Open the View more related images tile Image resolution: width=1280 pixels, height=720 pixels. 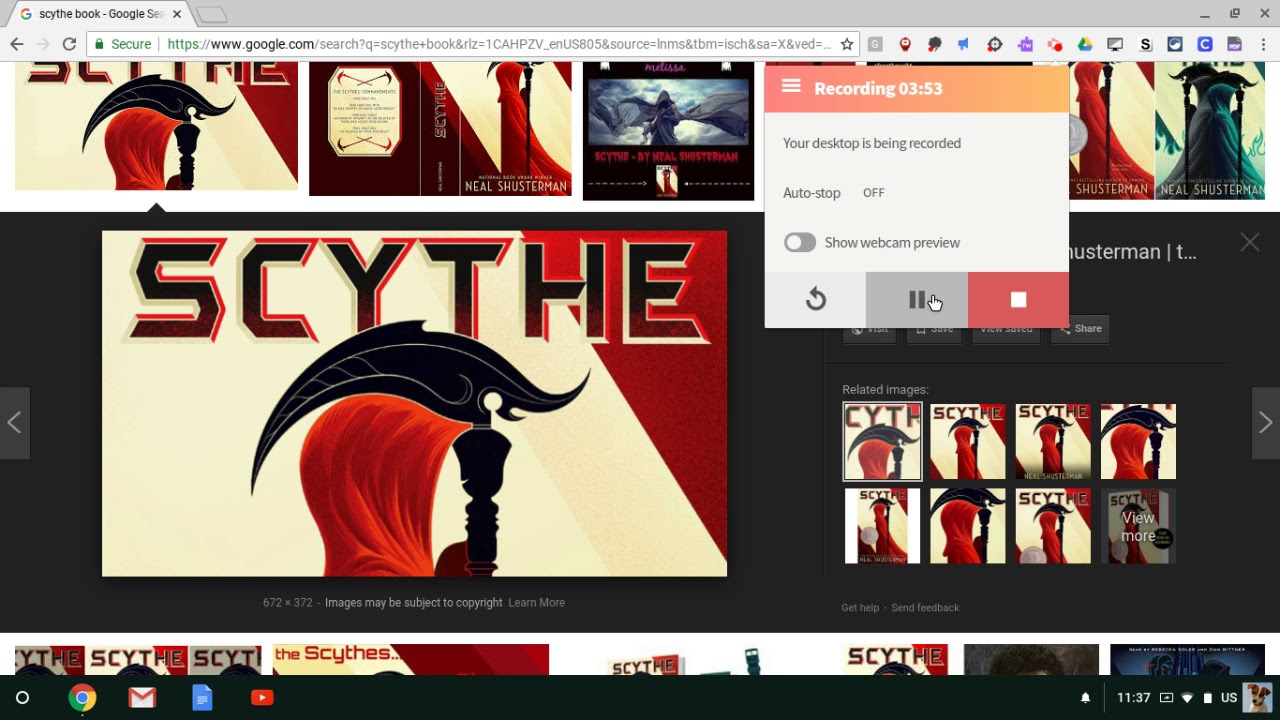1138,526
